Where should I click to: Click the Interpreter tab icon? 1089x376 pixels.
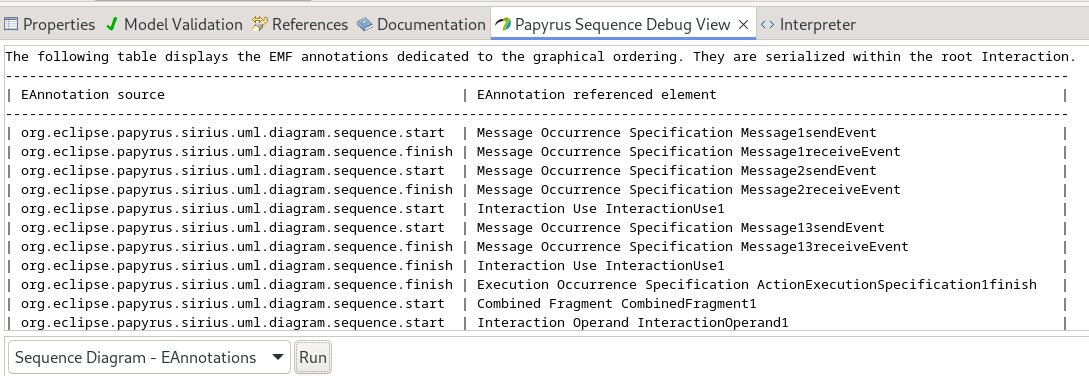pos(767,24)
